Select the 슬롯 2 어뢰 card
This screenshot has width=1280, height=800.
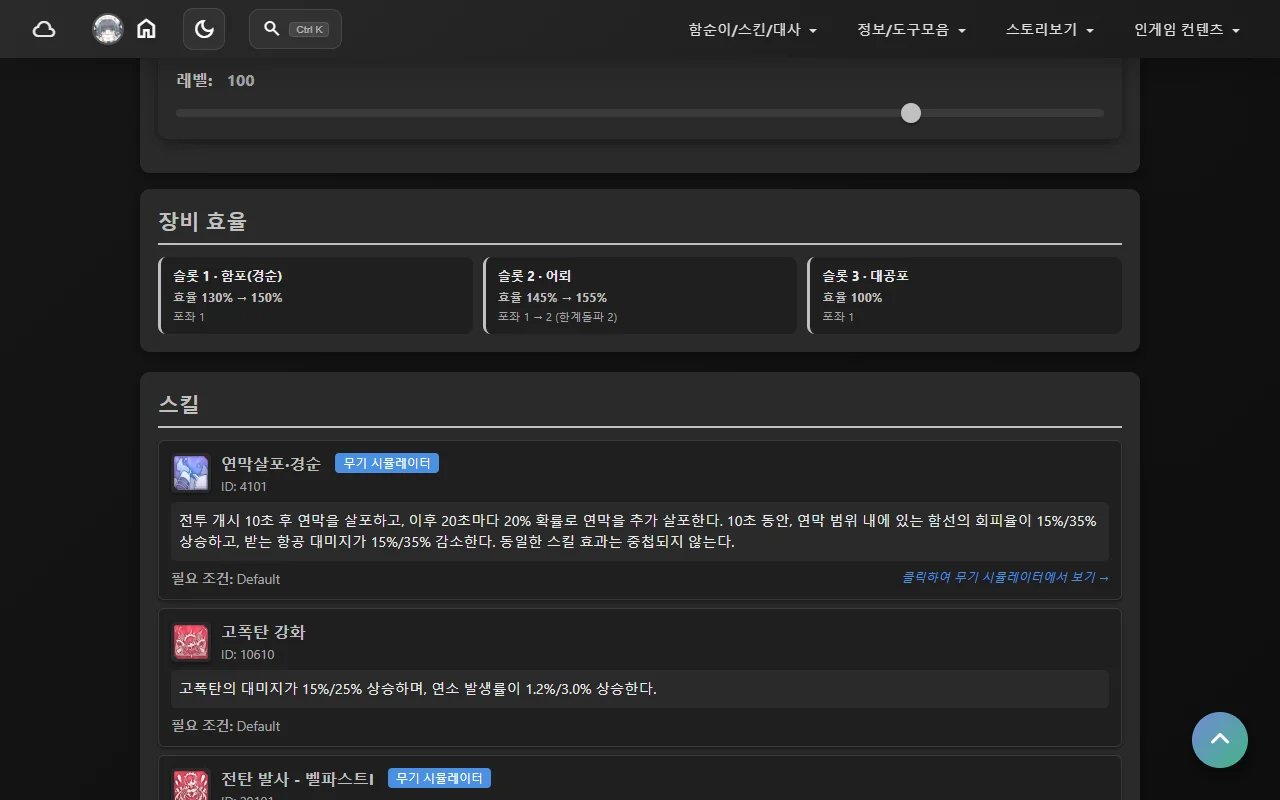pyautogui.click(x=640, y=296)
